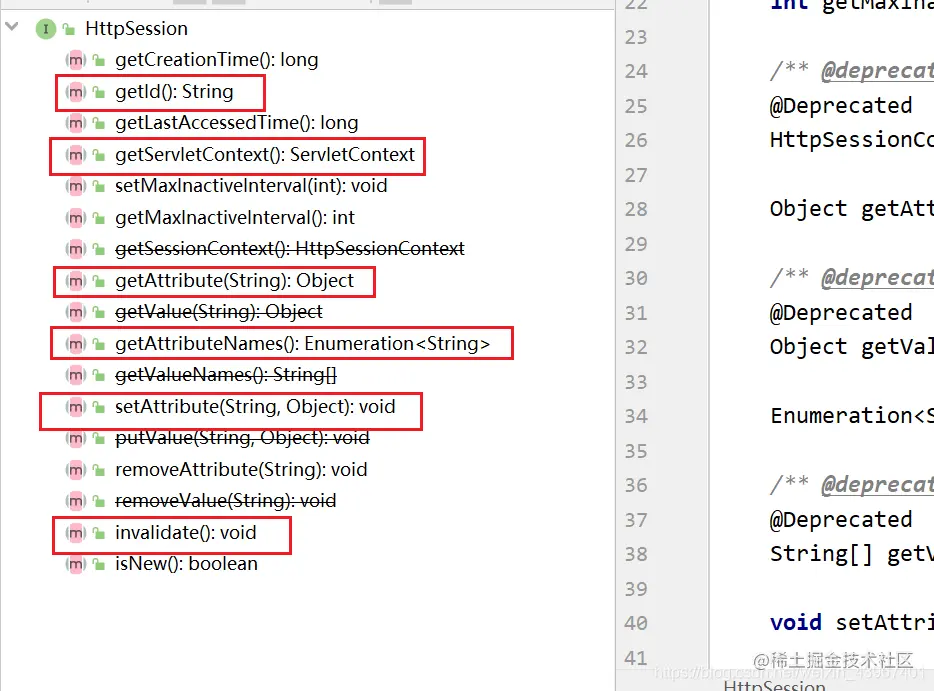This screenshot has height=691, width=934.
Task: Click method icon beside getAttributeNames()
Action: pos(75,344)
